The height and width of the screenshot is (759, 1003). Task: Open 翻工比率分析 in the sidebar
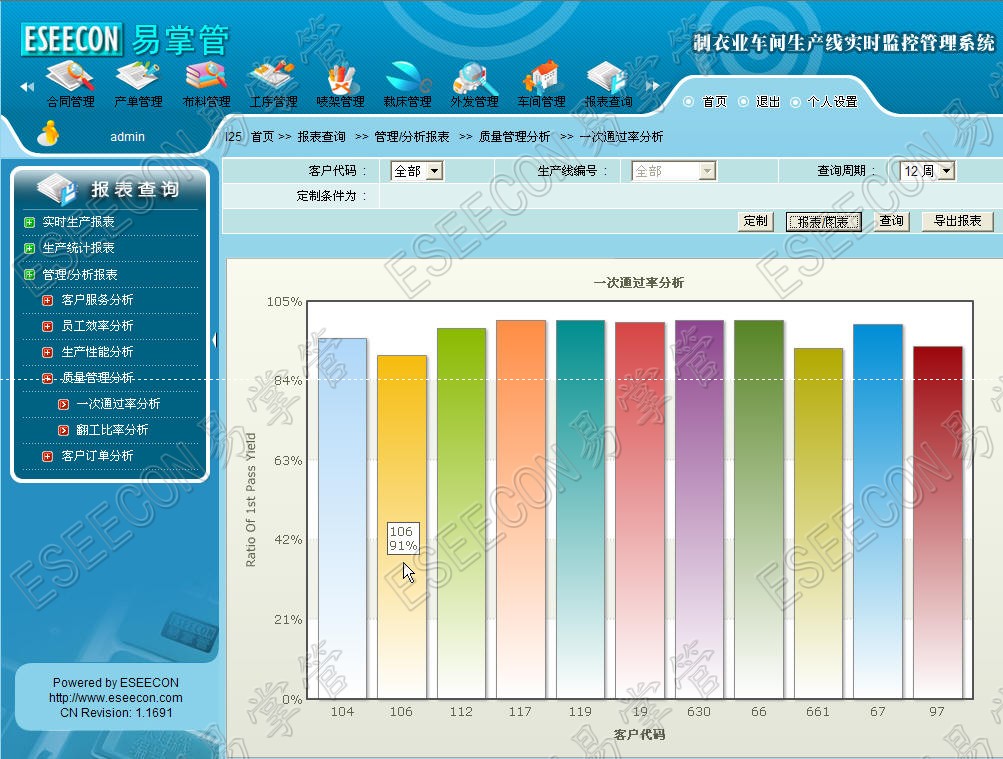pyautogui.click(x=111, y=430)
